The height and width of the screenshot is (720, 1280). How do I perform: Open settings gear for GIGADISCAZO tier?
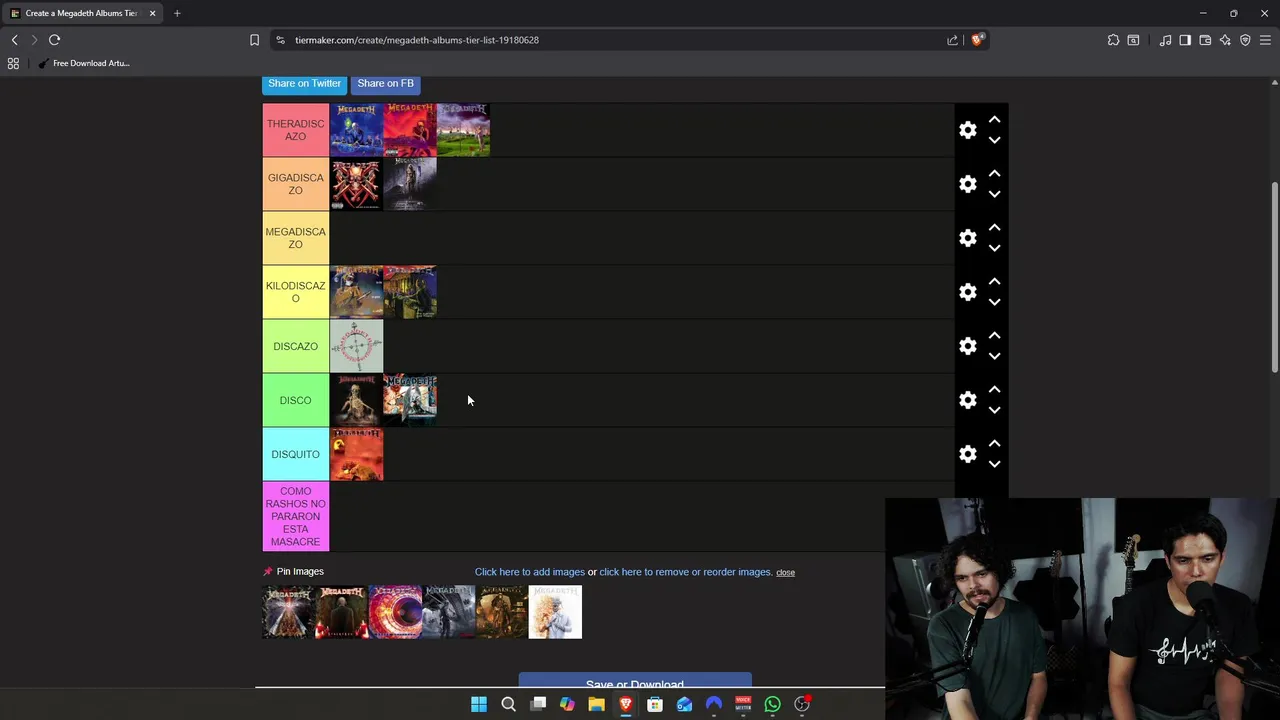(968, 184)
